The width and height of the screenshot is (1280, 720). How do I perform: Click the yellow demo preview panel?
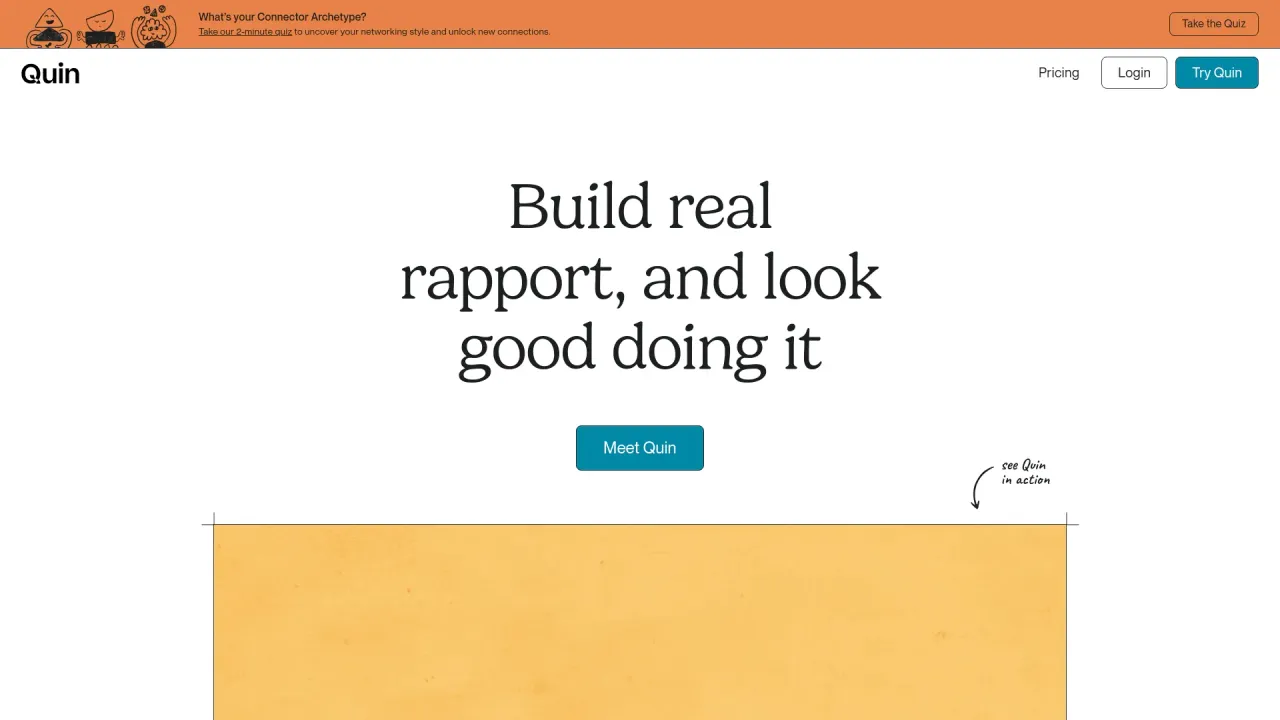tap(640, 622)
